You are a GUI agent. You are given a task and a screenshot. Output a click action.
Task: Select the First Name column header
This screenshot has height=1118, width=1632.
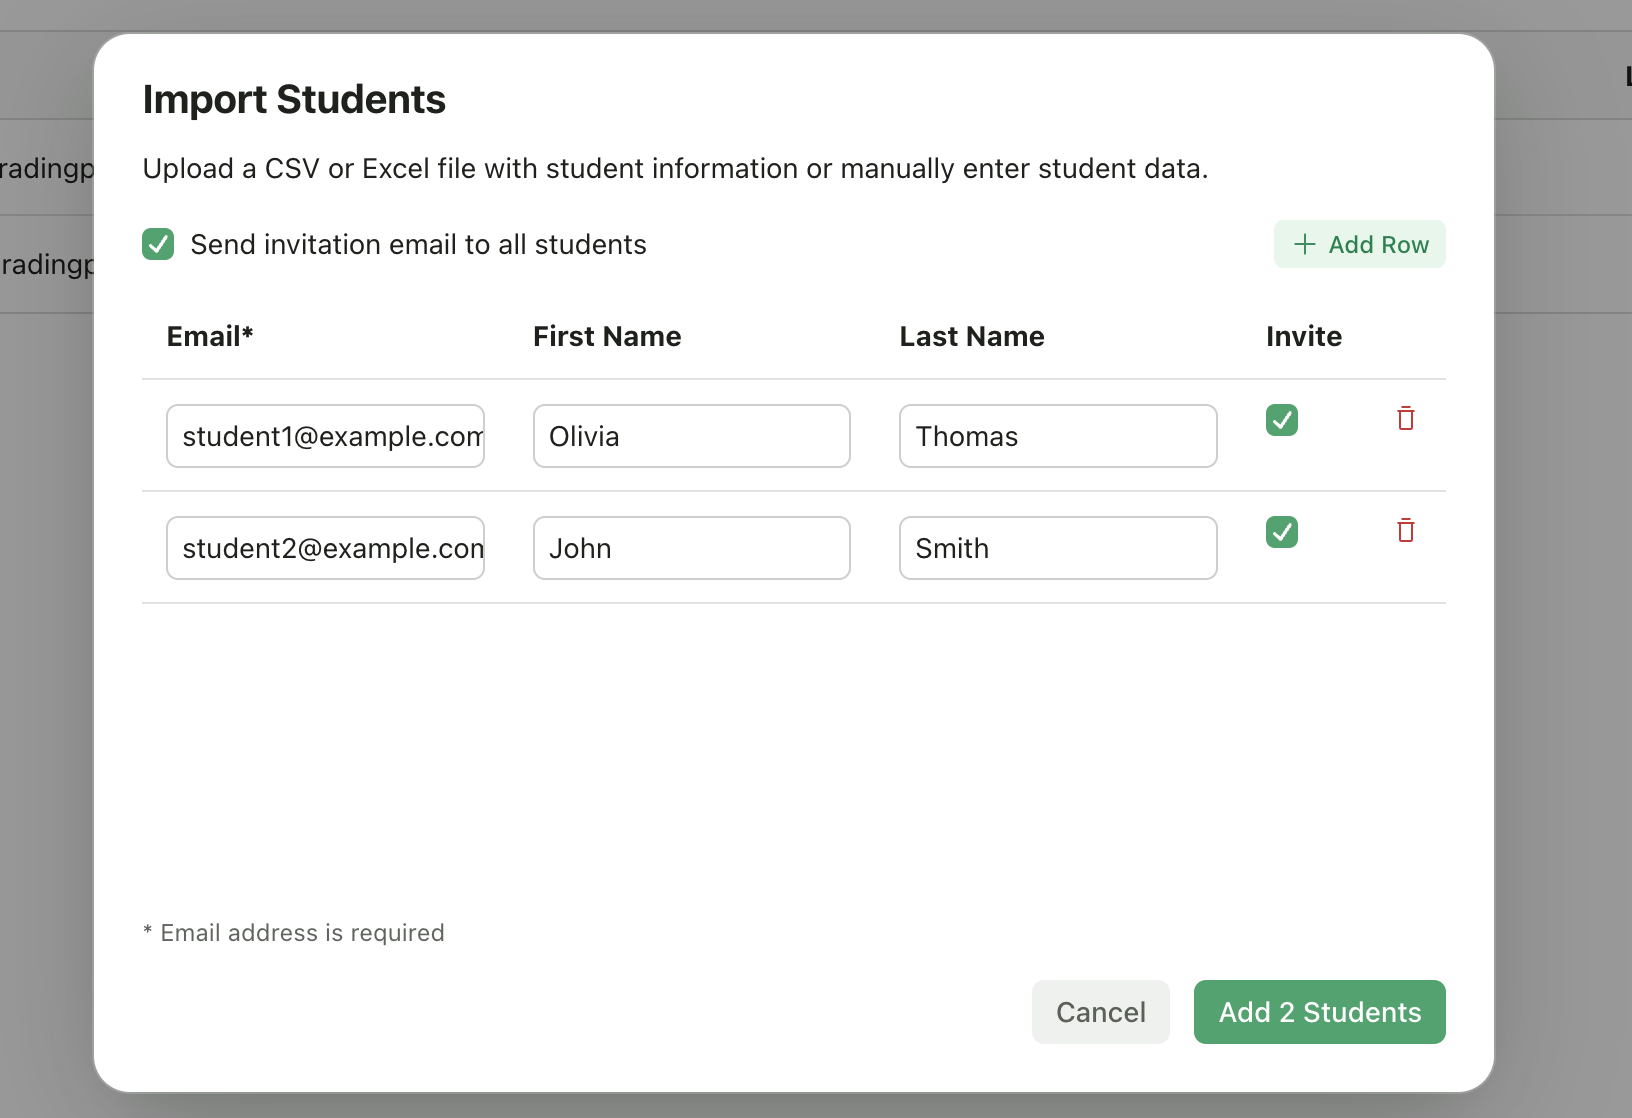[607, 337]
